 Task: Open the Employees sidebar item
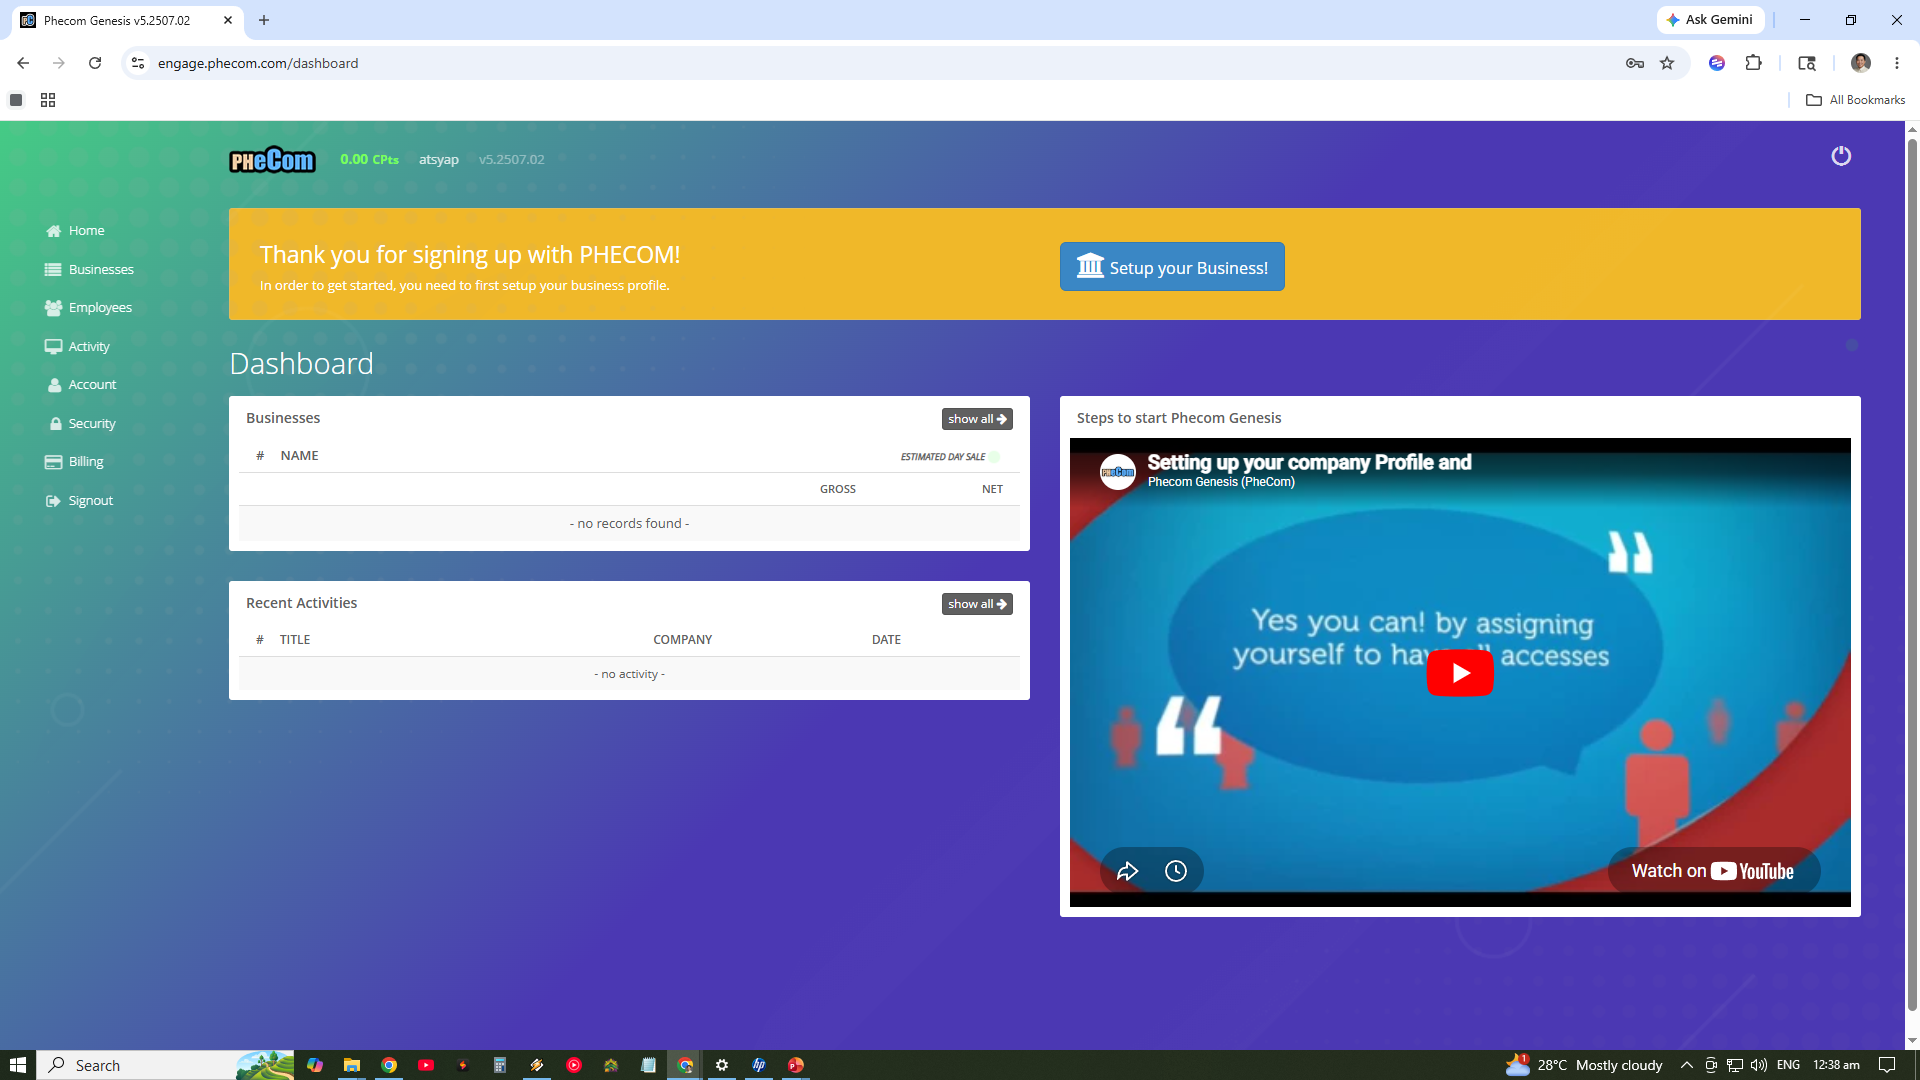tap(88, 308)
